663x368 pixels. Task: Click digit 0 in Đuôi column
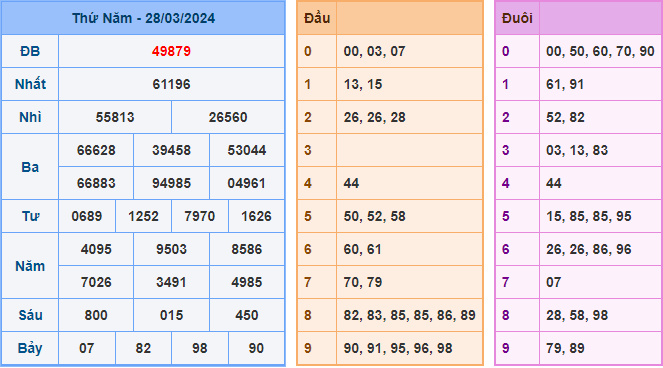tap(506, 51)
